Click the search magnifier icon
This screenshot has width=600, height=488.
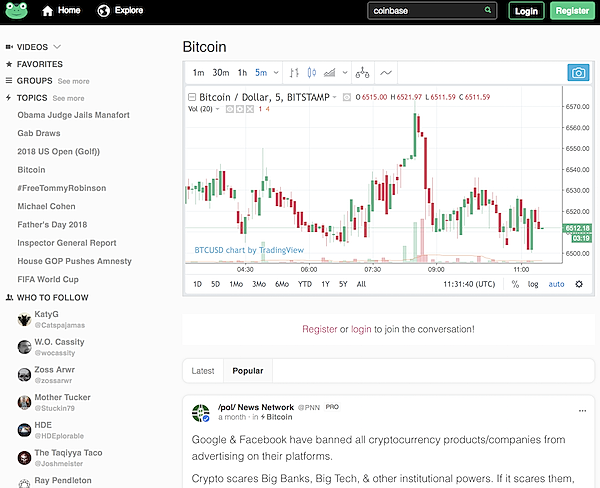pyautogui.click(x=488, y=10)
